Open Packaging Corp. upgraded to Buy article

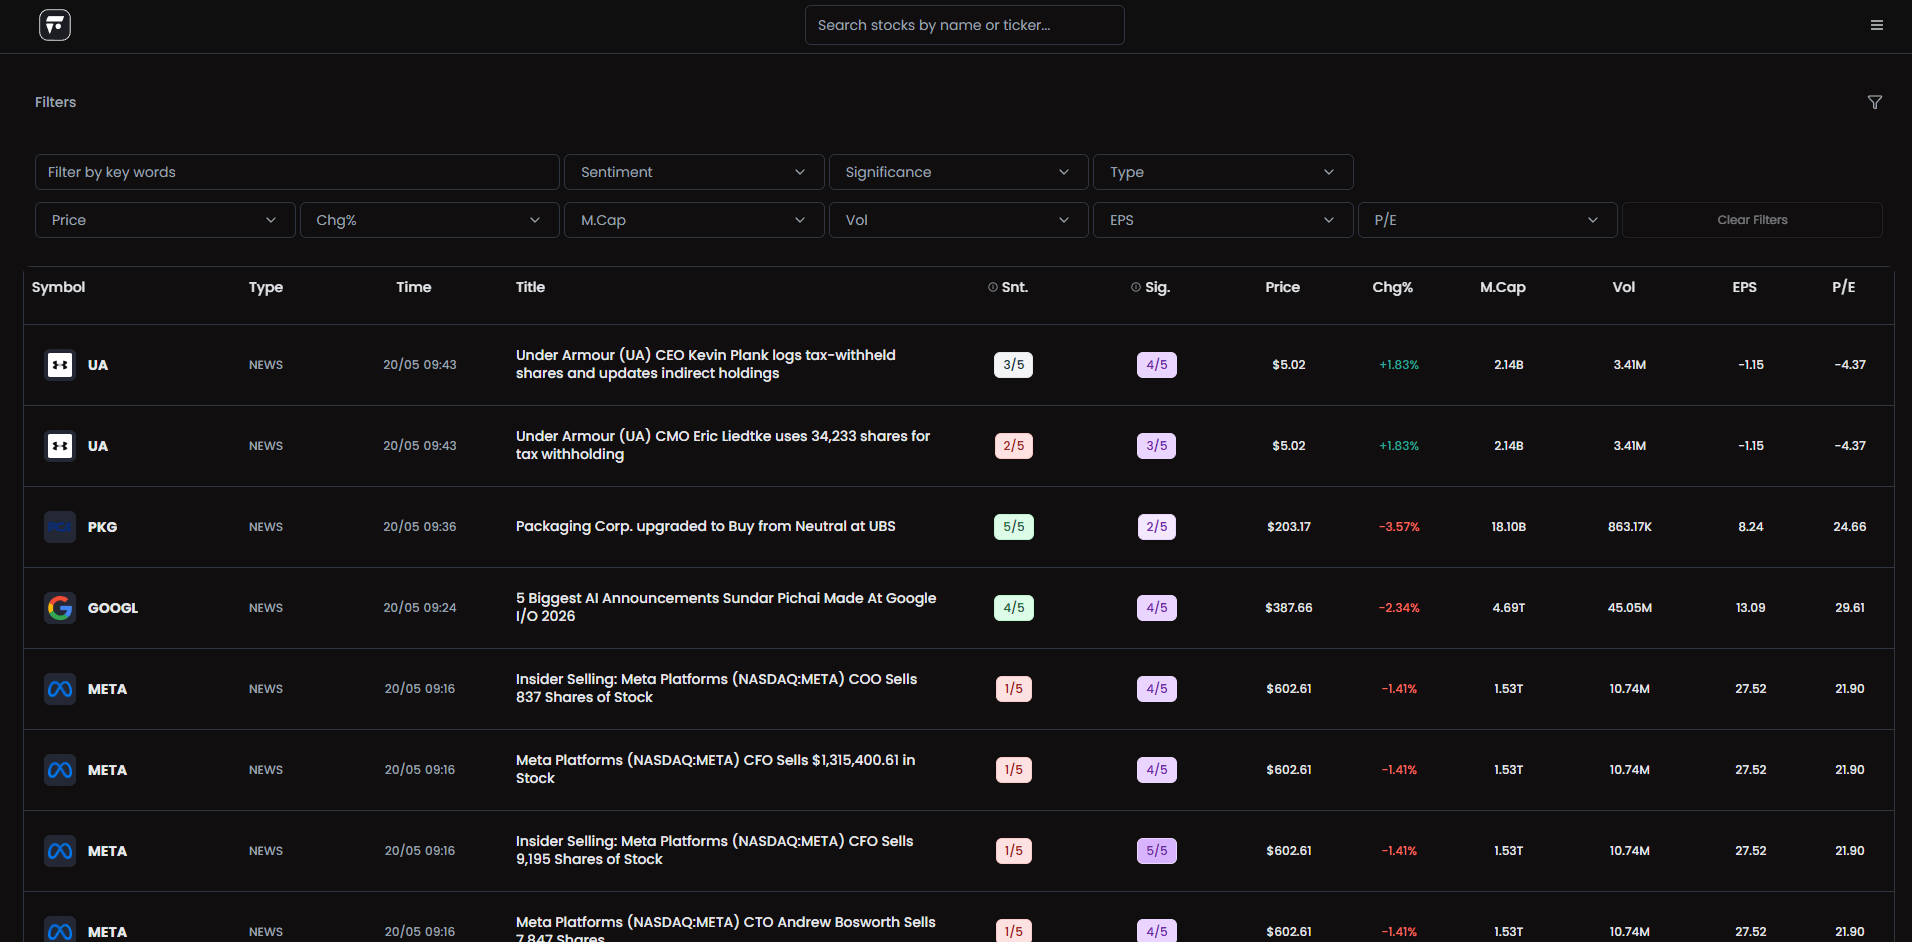705,526
